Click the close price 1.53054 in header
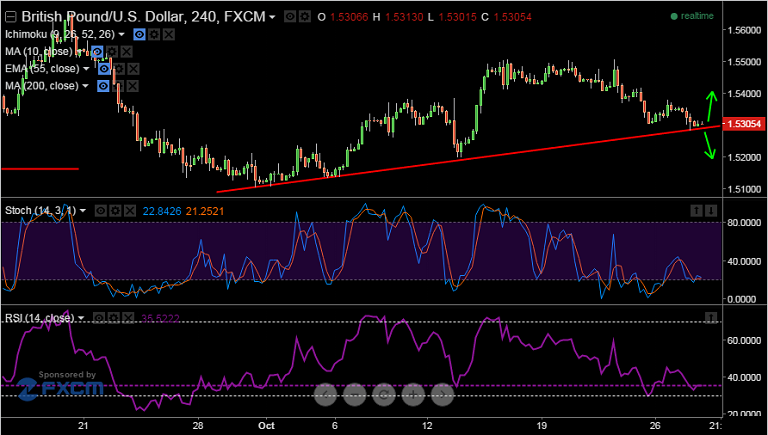768x435 pixels. pos(512,17)
